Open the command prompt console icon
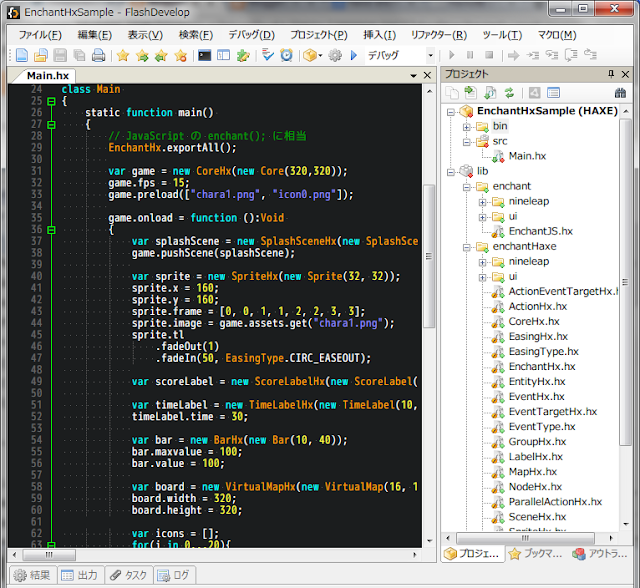 coord(204,55)
